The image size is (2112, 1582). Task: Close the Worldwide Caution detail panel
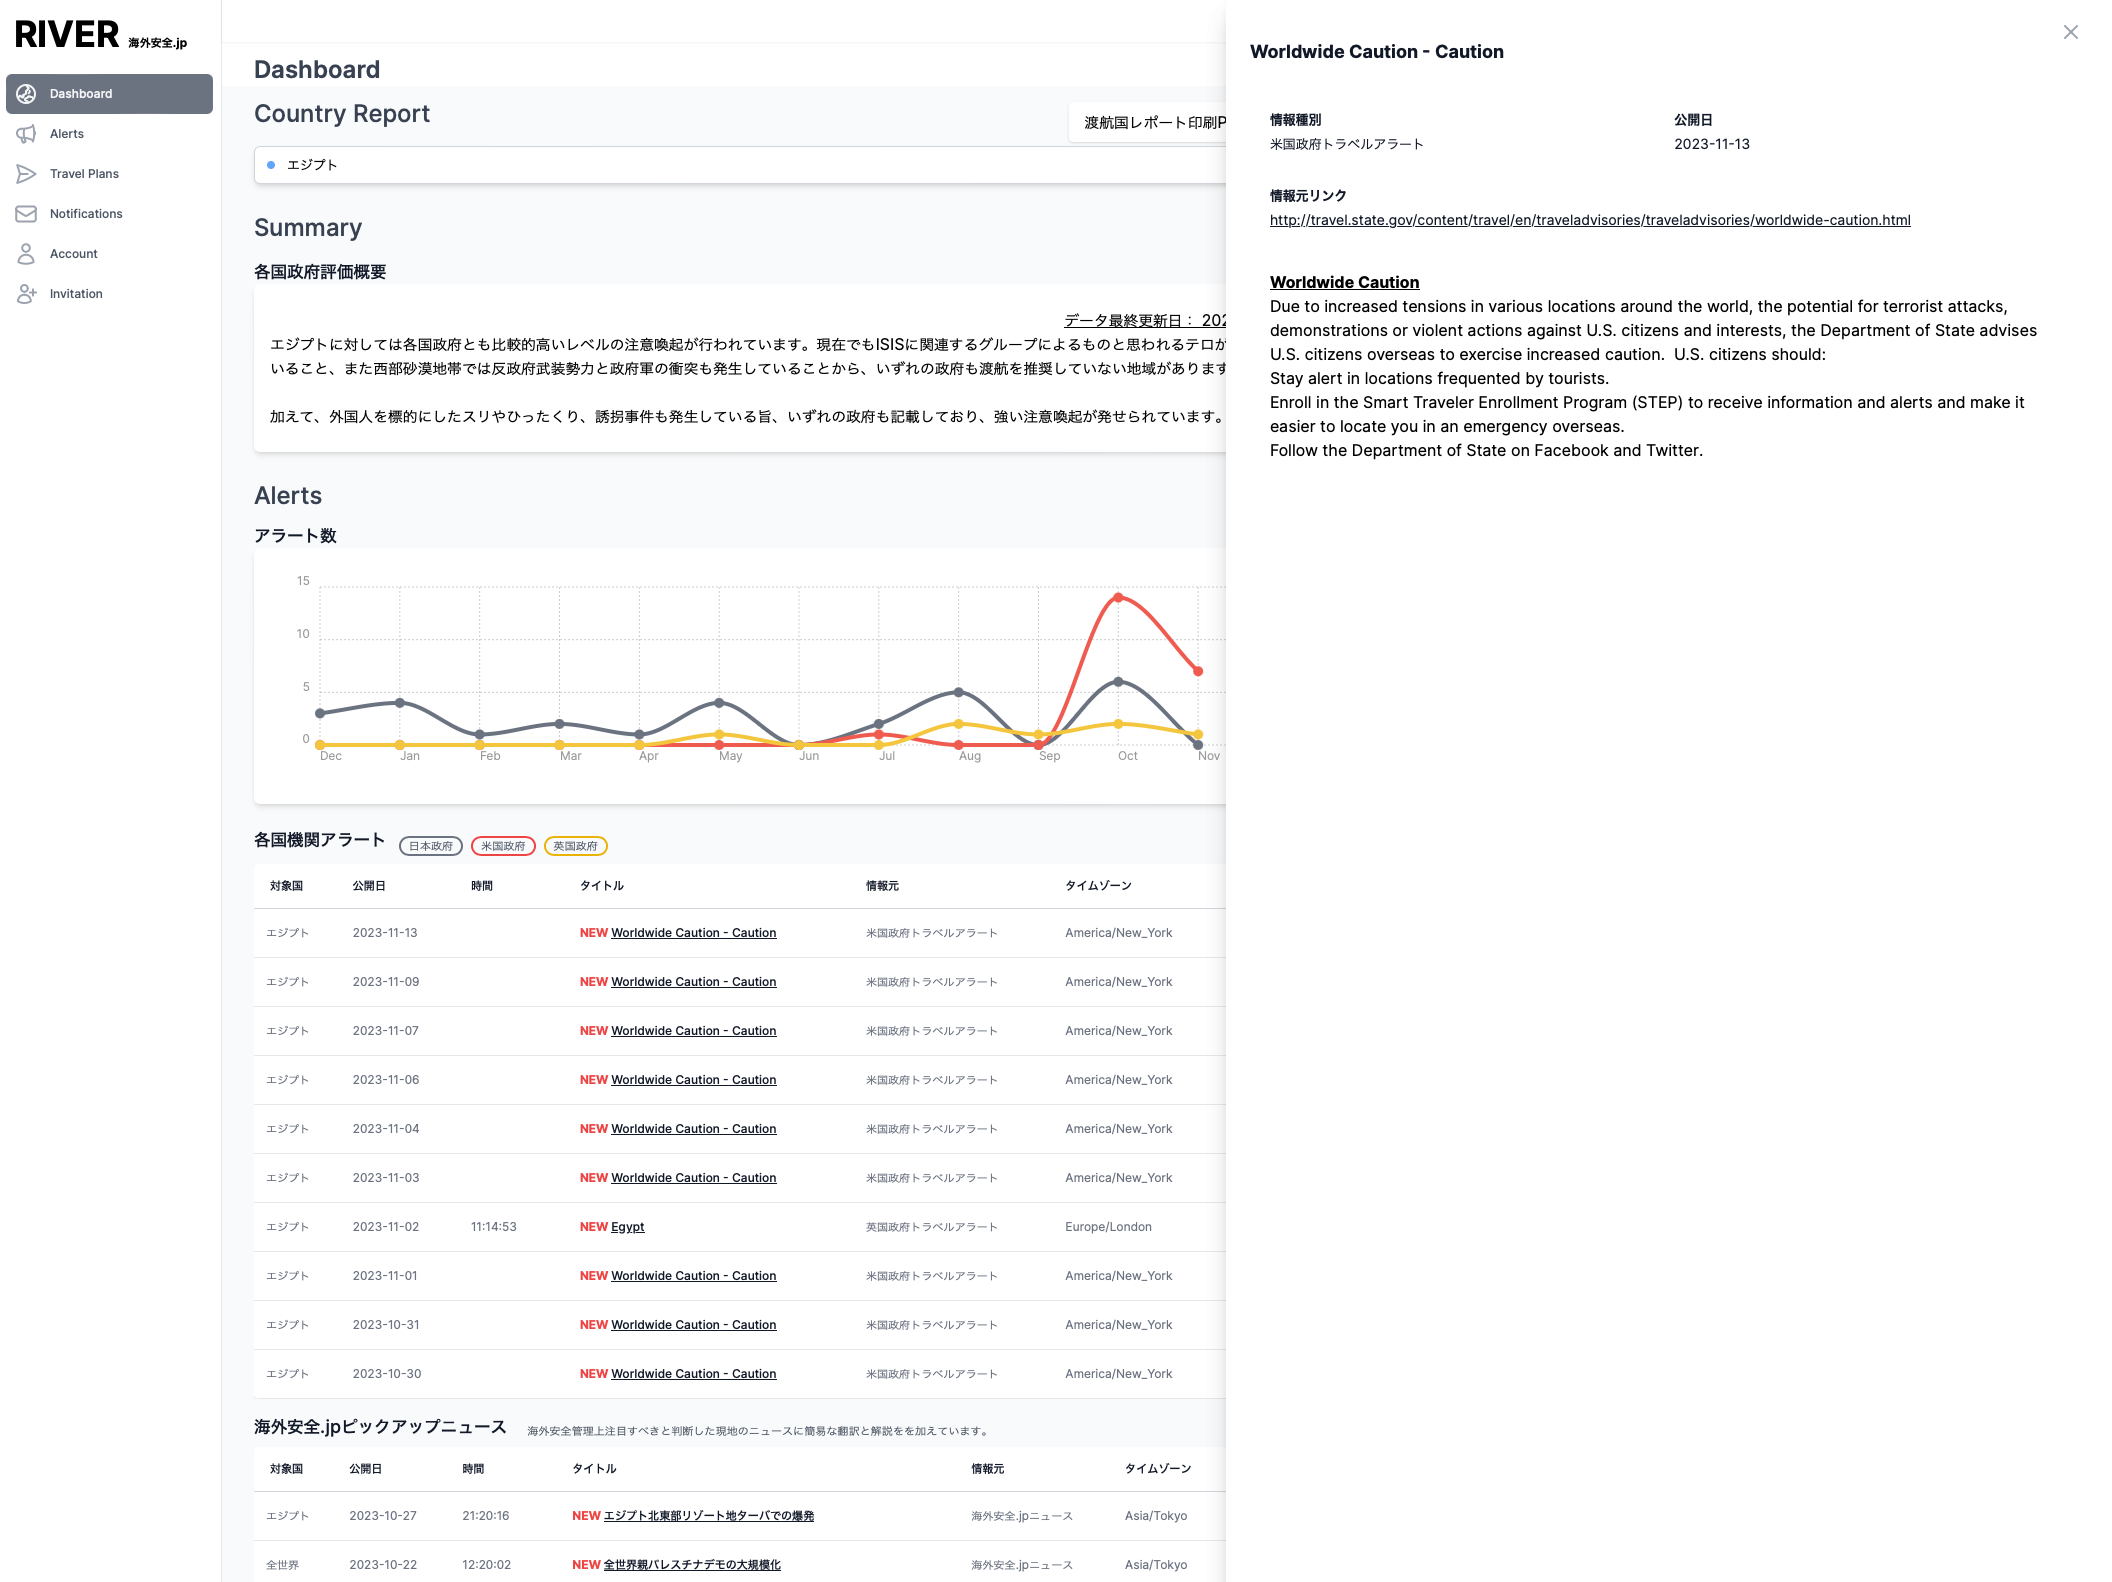coord(2070,32)
